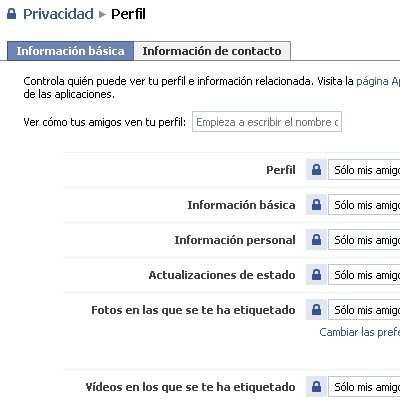The height and width of the screenshot is (400, 400).
Task: Go to Privacidad breadcrumb link
Action: tap(58, 14)
